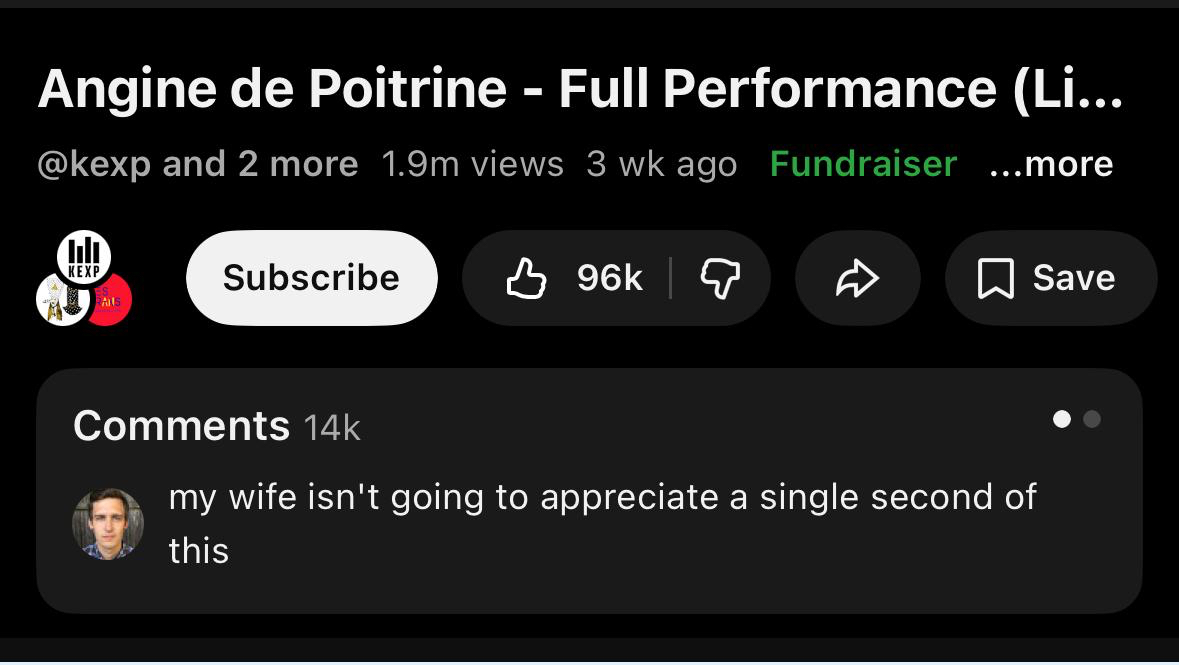Open the Comments section header
This screenshot has height=665, width=1179.
(181, 426)
